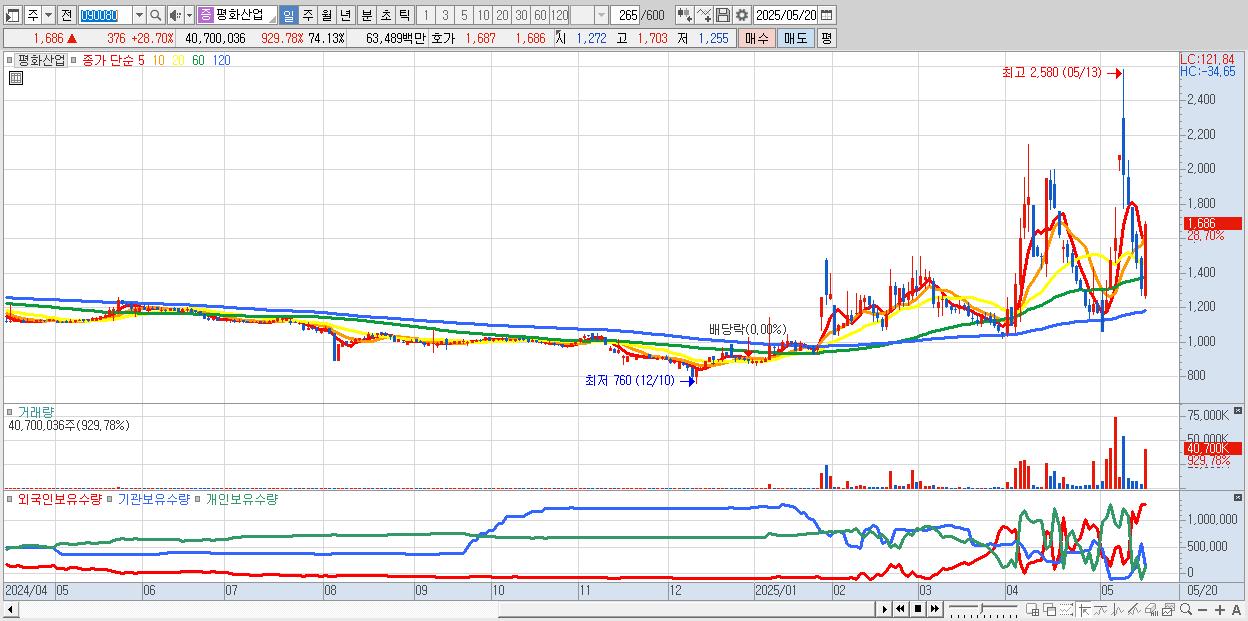Edit the candle count field 265
The image size is (1248, 621).
[626, 15]
